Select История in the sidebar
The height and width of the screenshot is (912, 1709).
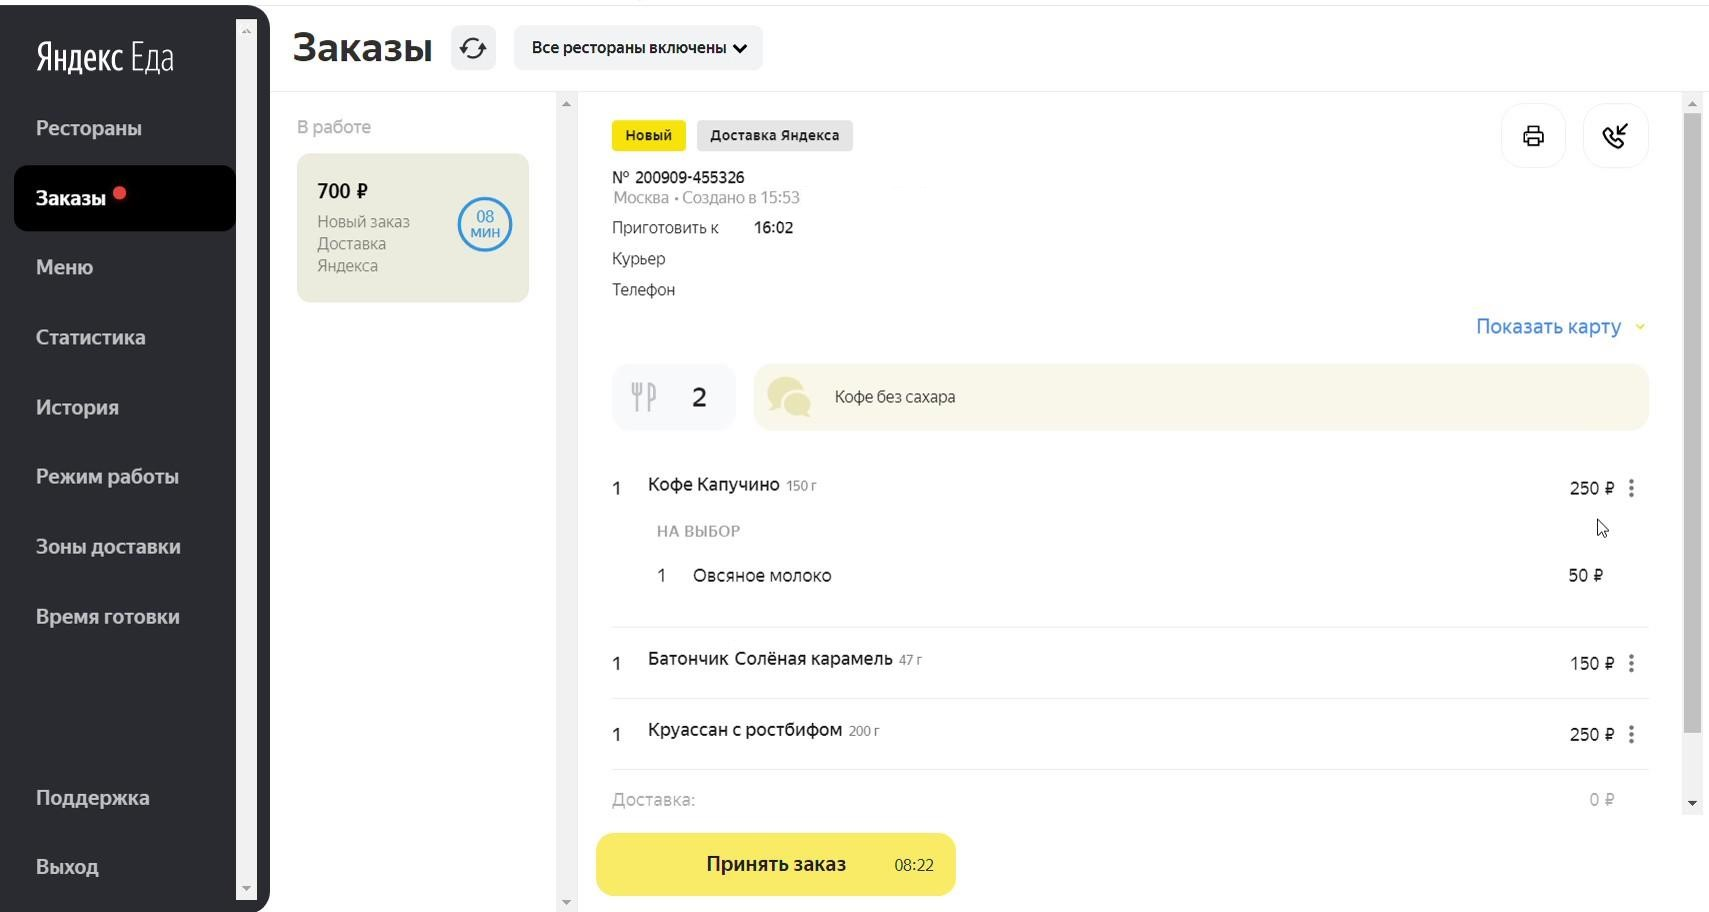click(78, 407)
